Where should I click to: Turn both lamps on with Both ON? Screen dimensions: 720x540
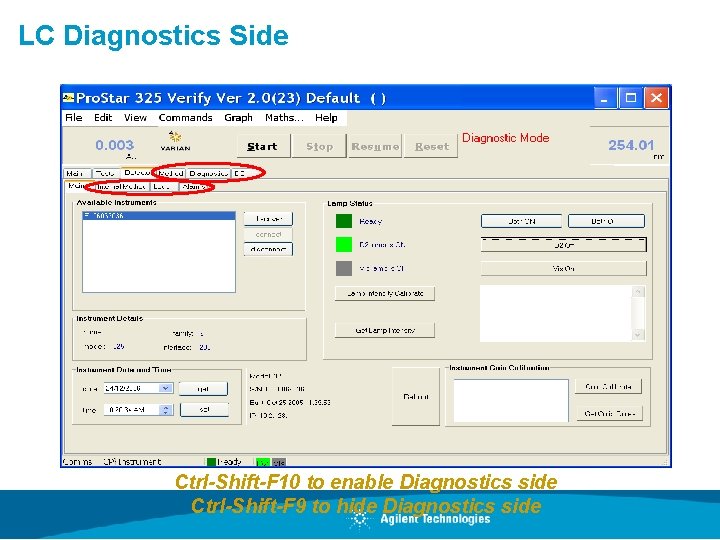pyautogui.click(x=521, y=221)
